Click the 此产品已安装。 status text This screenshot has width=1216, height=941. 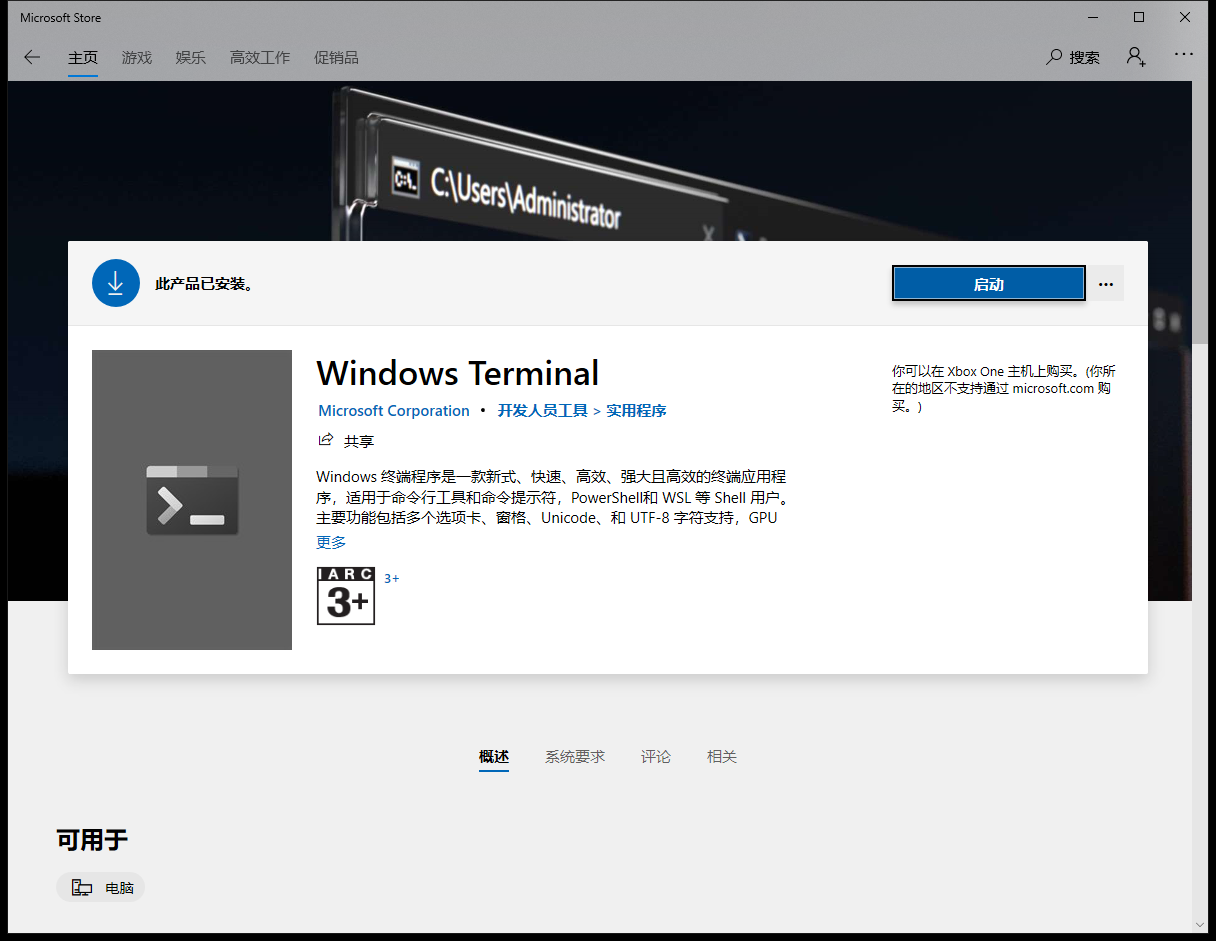[205, 284]
